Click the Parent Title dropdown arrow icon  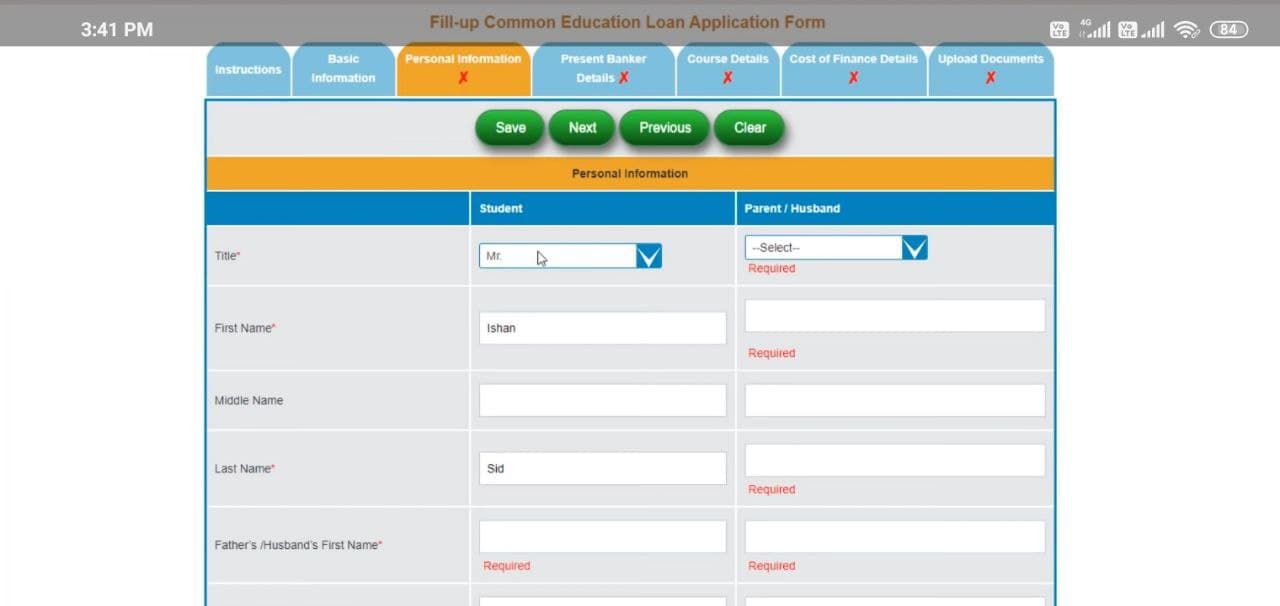[x=915, y=247]
